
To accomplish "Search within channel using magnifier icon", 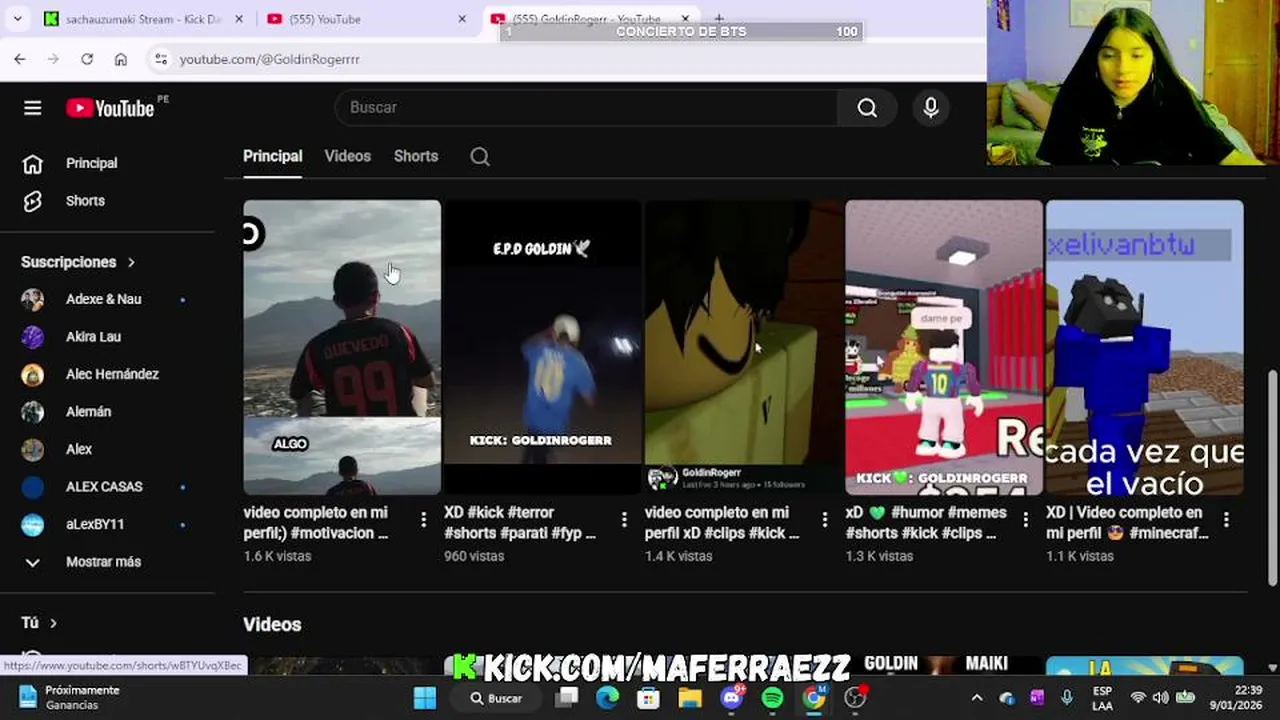I will pos(480,156).
